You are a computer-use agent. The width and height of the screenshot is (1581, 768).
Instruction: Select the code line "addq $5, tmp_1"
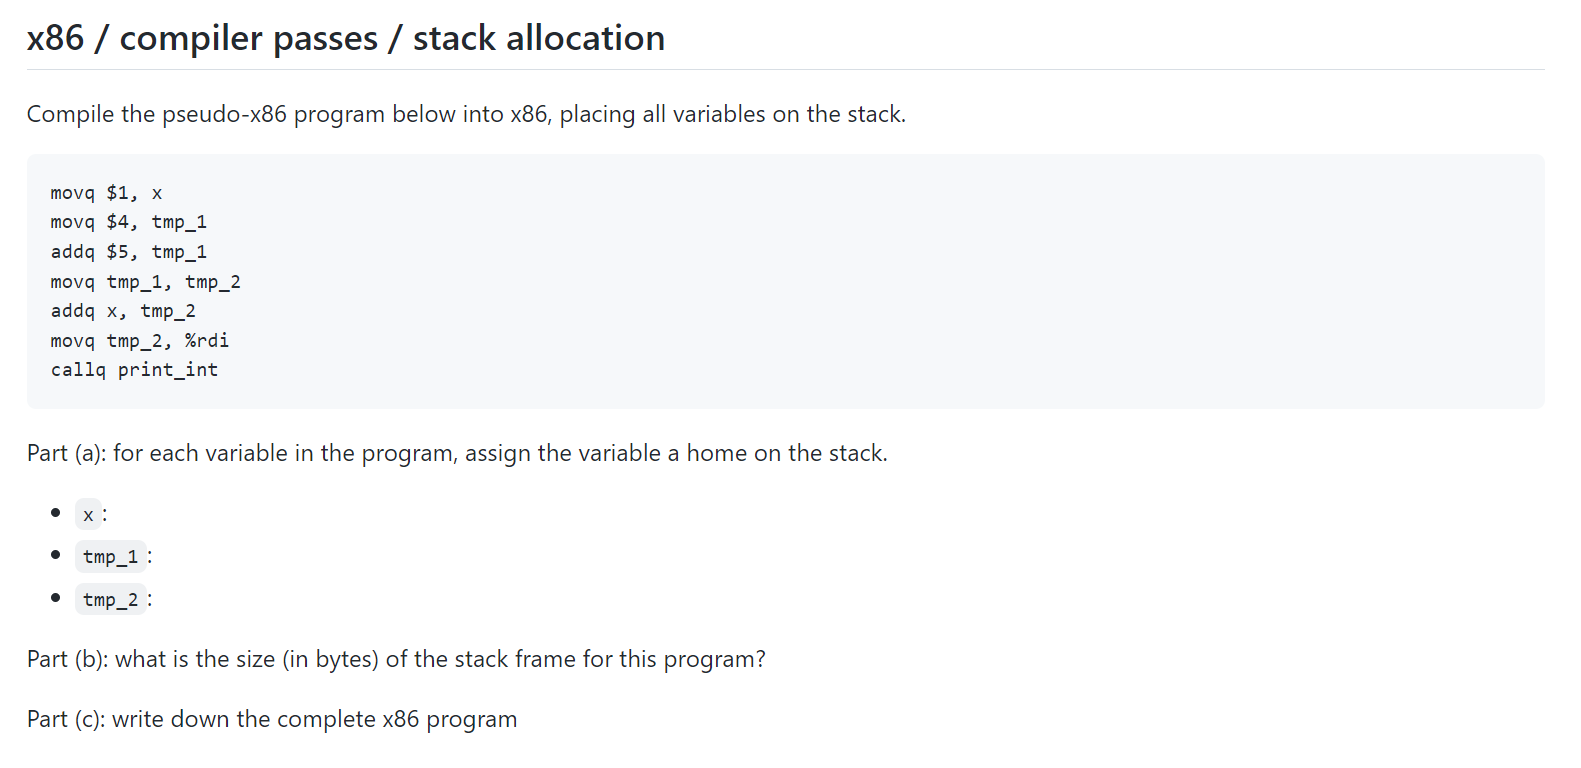coord(129,252)
